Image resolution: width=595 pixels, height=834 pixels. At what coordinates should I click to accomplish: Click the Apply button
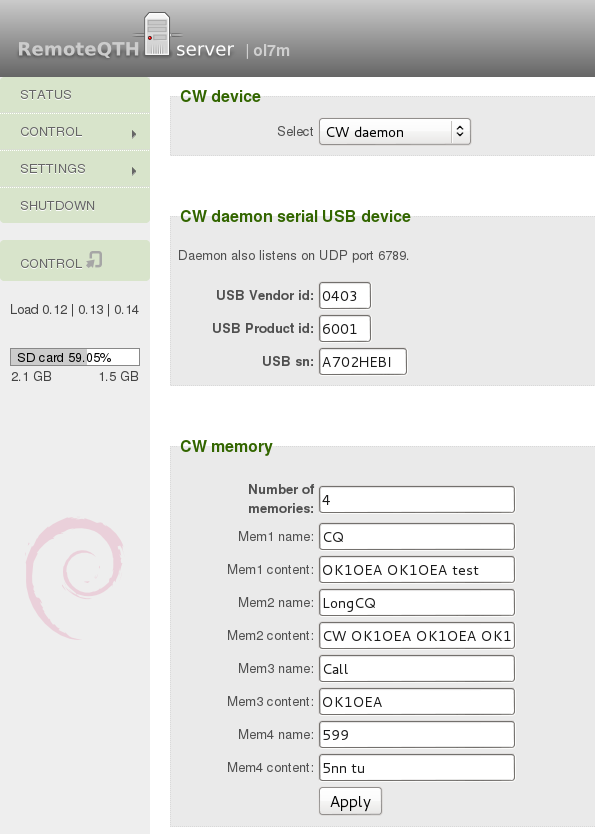point(350,801)
